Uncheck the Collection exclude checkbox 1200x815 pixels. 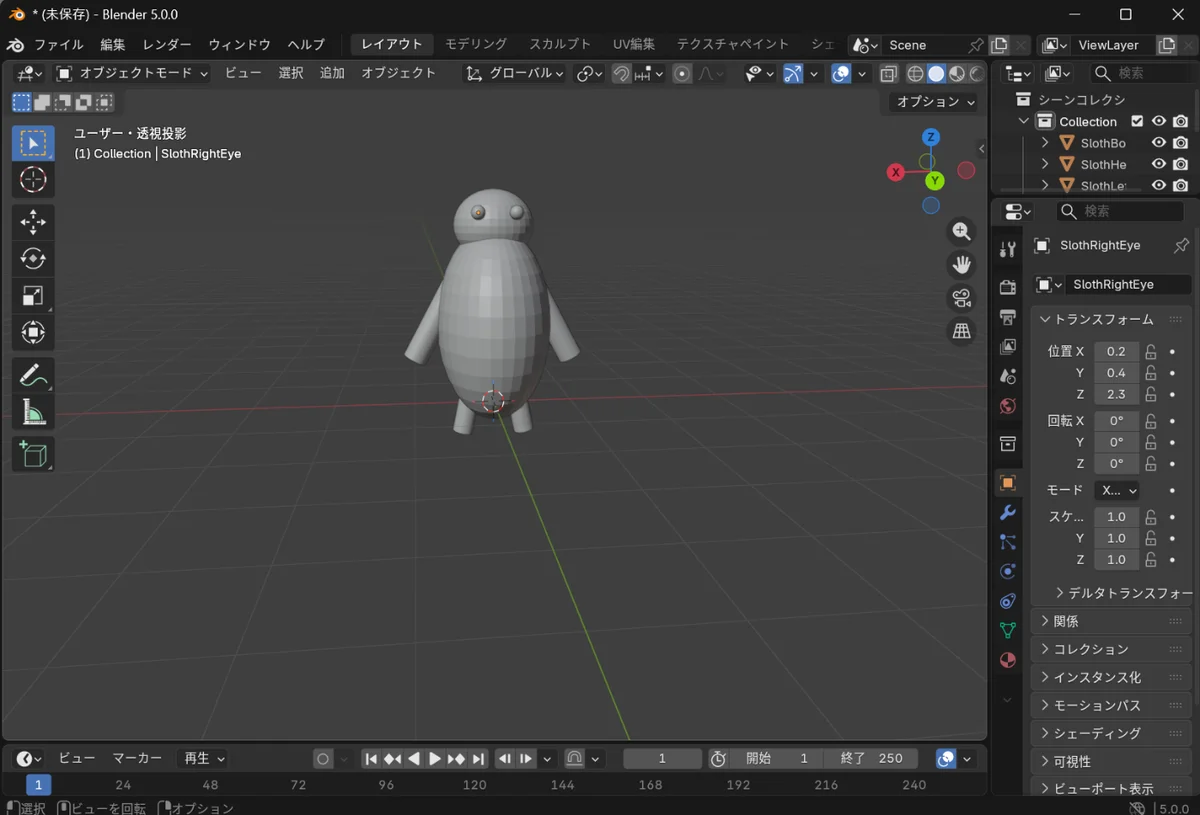pos(1137,121)
